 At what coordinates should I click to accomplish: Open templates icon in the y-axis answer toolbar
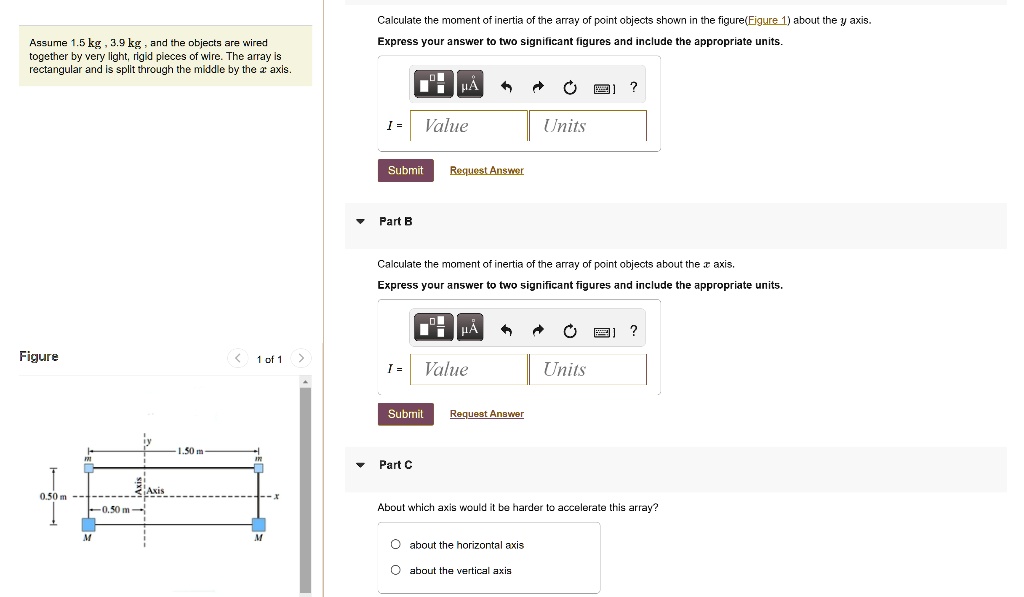coord(435,86)
